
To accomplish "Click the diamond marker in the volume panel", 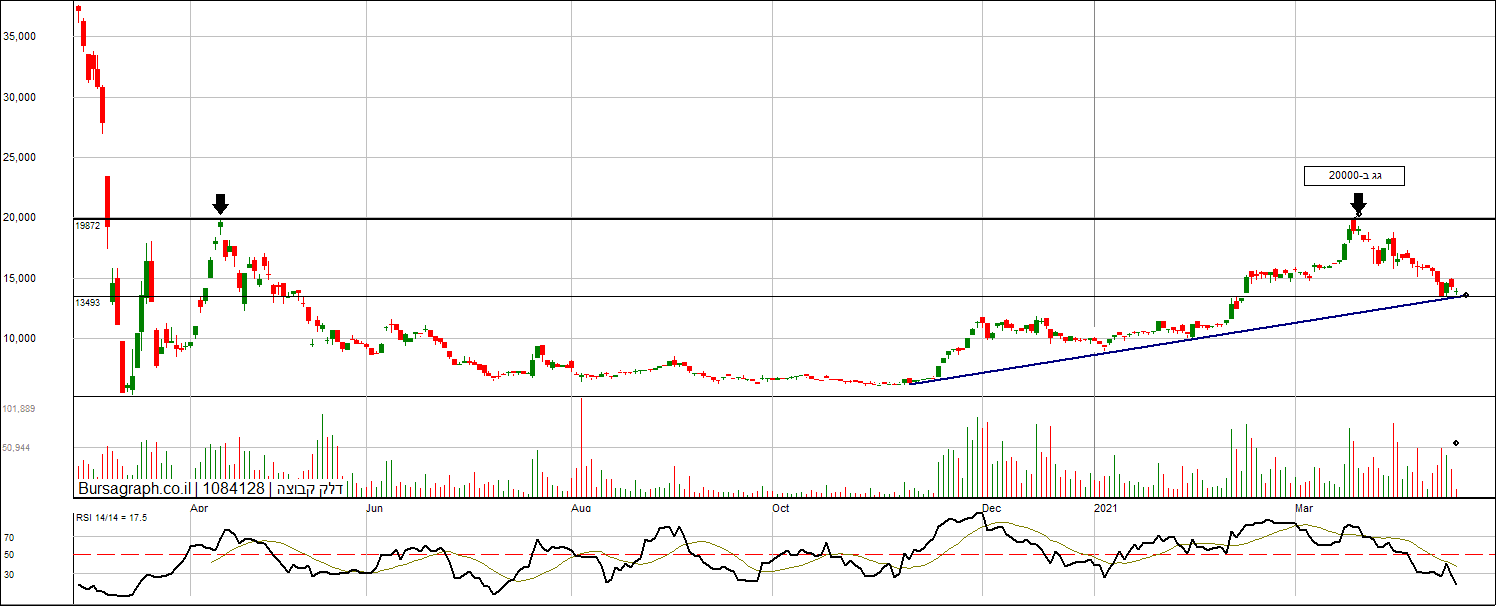I will point(1455,443).
